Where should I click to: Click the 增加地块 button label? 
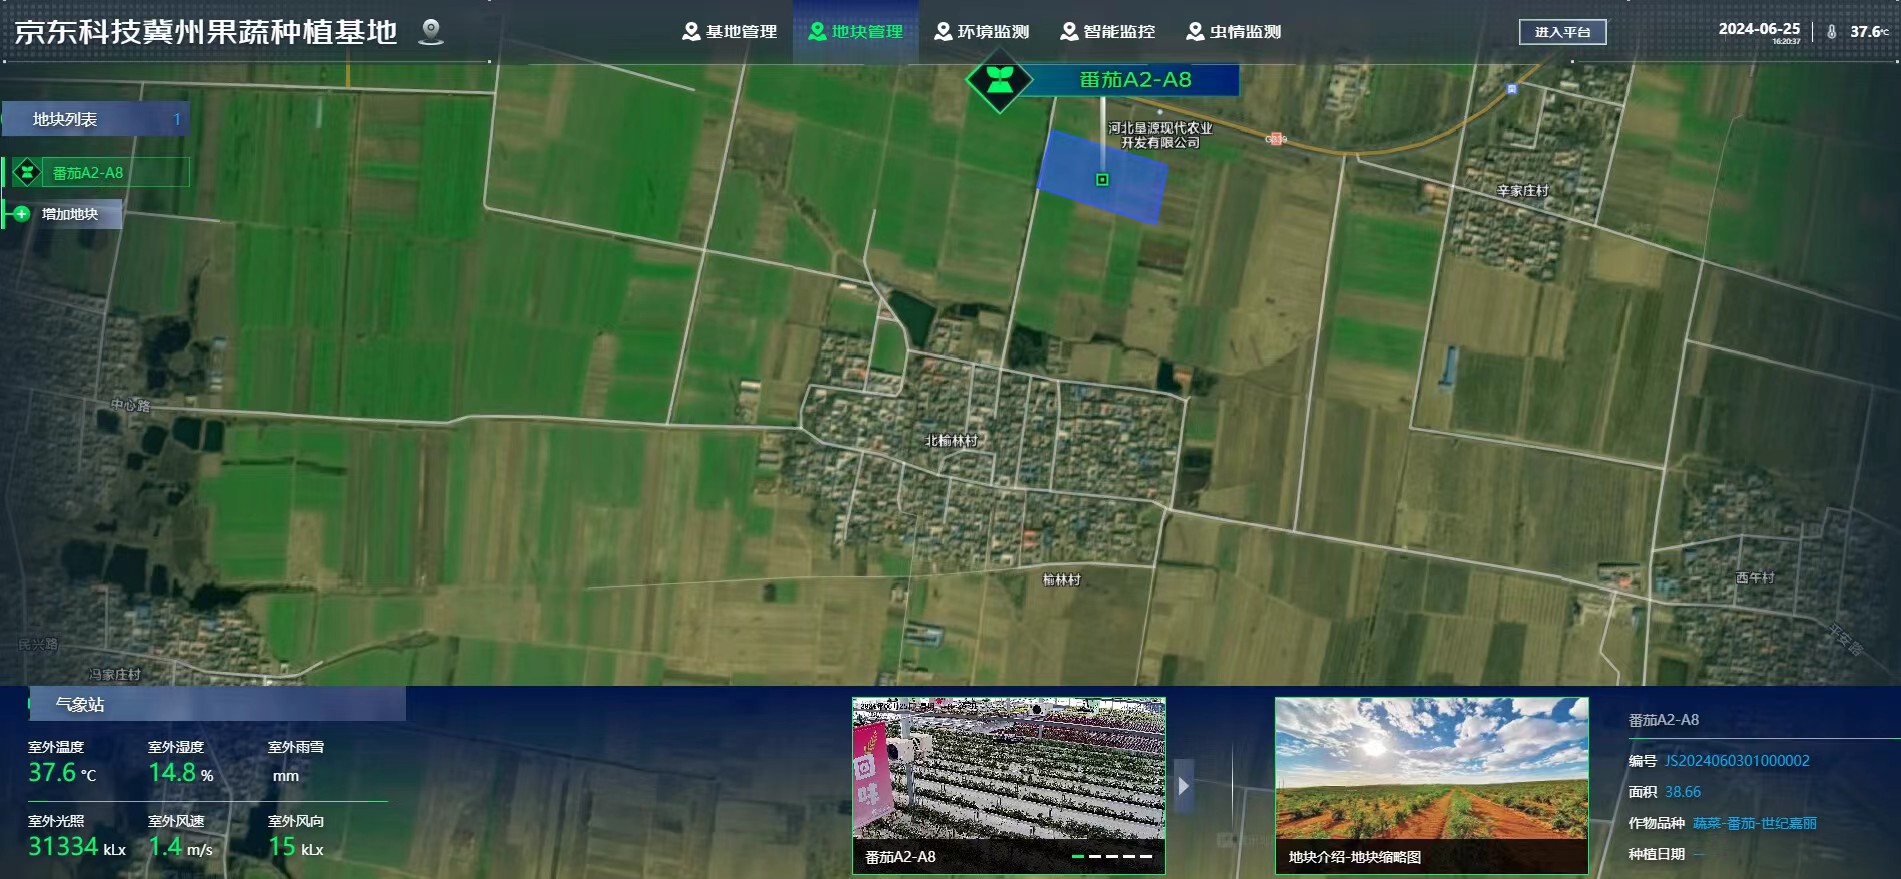click(x=70, y=214)
